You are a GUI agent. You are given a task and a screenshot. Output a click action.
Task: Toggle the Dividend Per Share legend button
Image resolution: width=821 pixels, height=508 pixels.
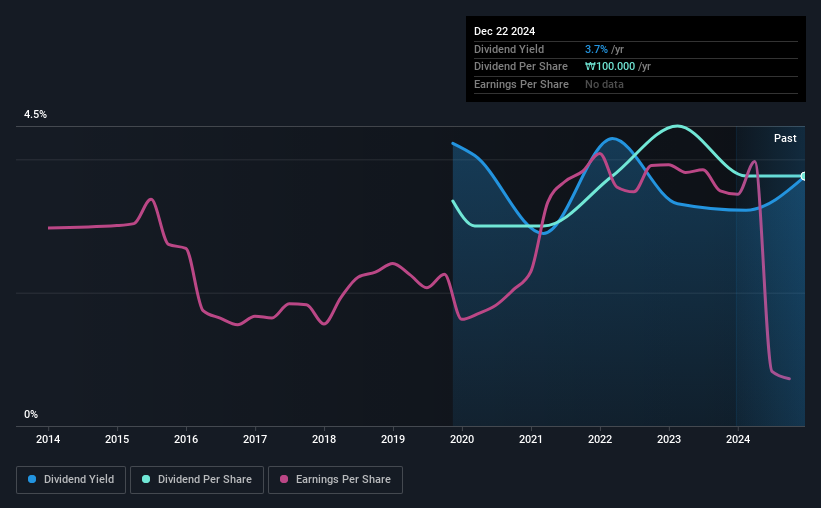pos(197,480)
